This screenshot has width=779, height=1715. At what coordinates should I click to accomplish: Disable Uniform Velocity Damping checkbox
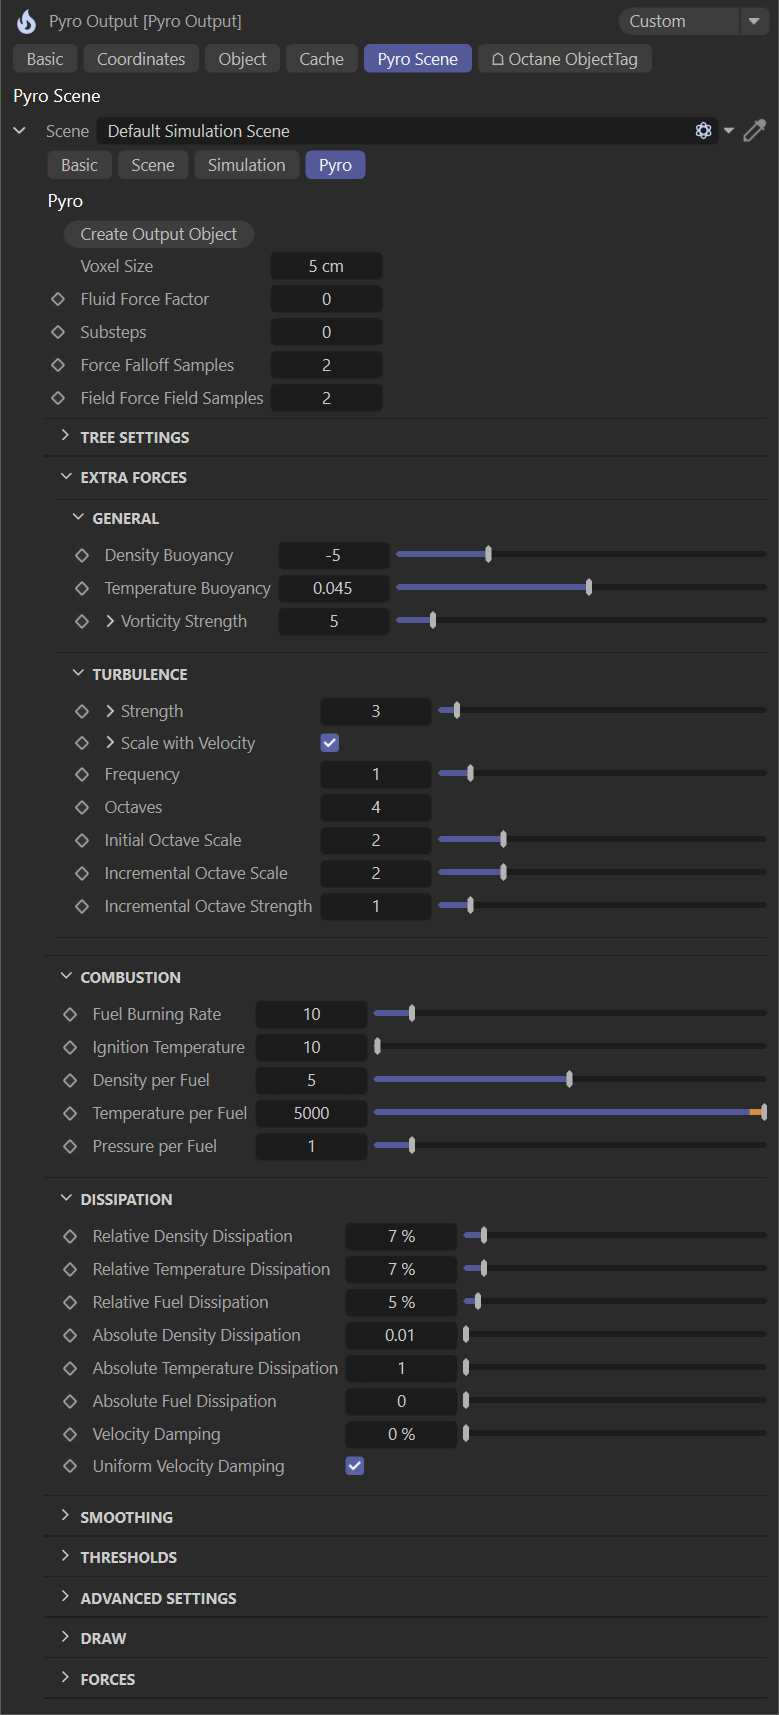[x=355, y=1466]
